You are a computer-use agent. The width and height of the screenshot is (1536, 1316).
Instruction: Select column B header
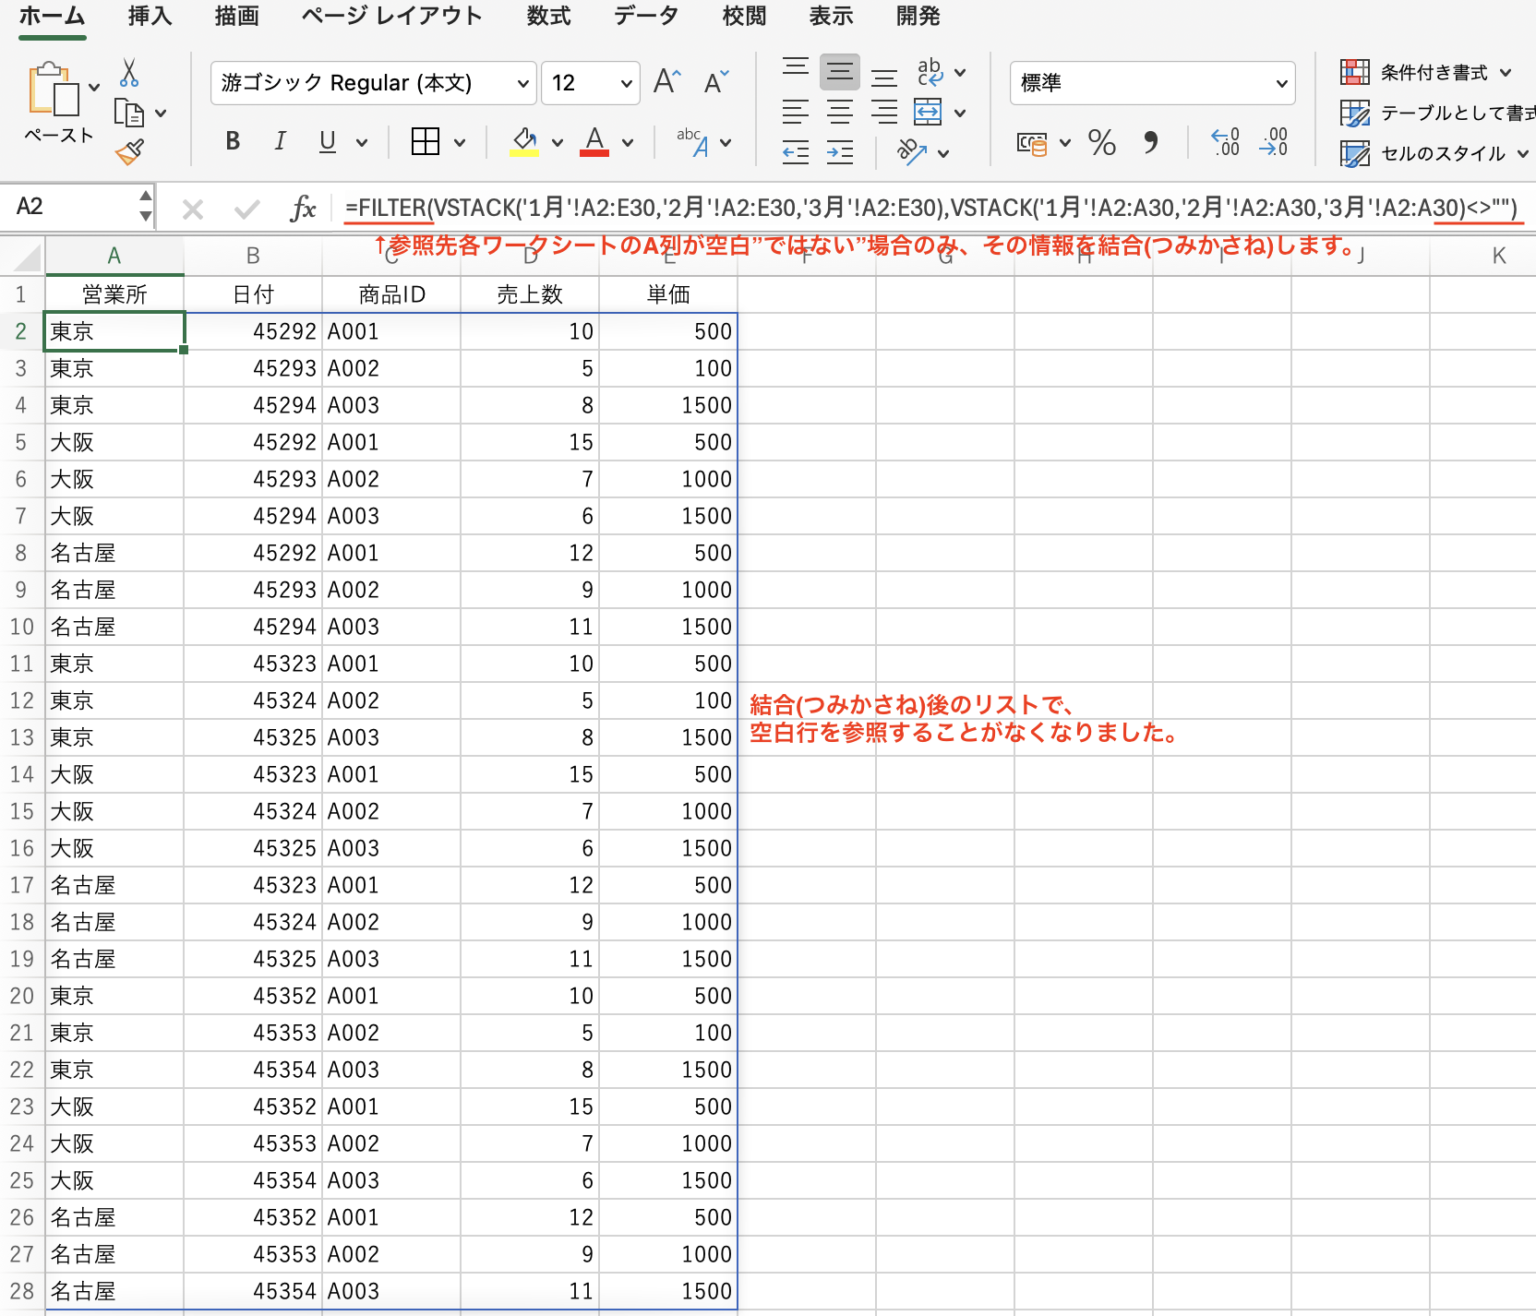tap(253, 256)
